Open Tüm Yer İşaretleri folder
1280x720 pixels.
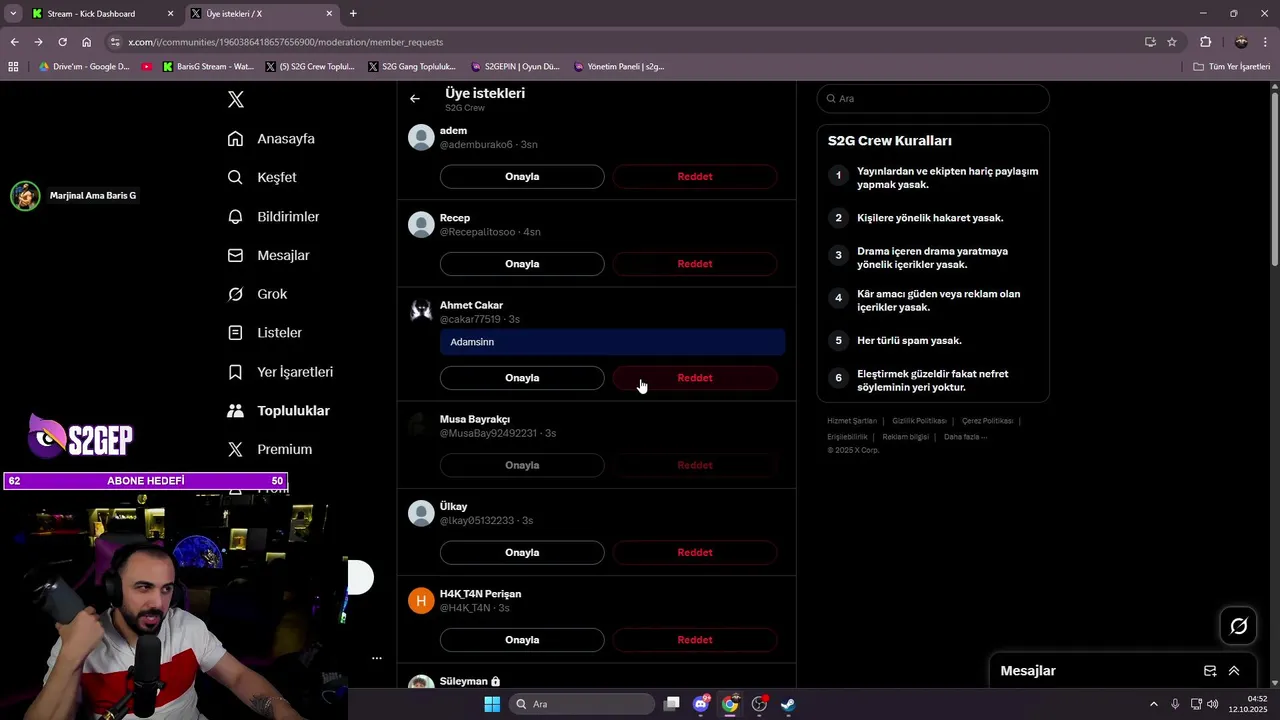(x=1232, y=67)
